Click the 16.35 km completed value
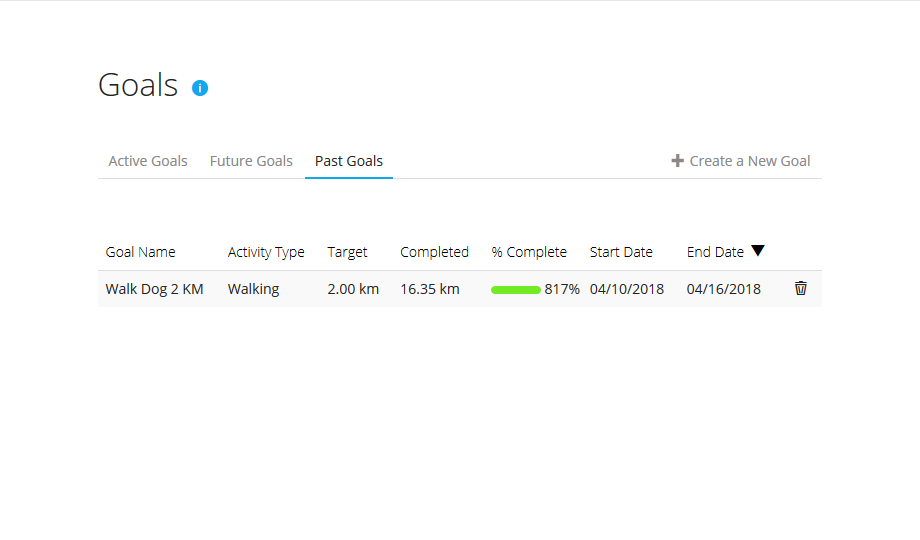 pyautogui.click(x=430, y=289)
